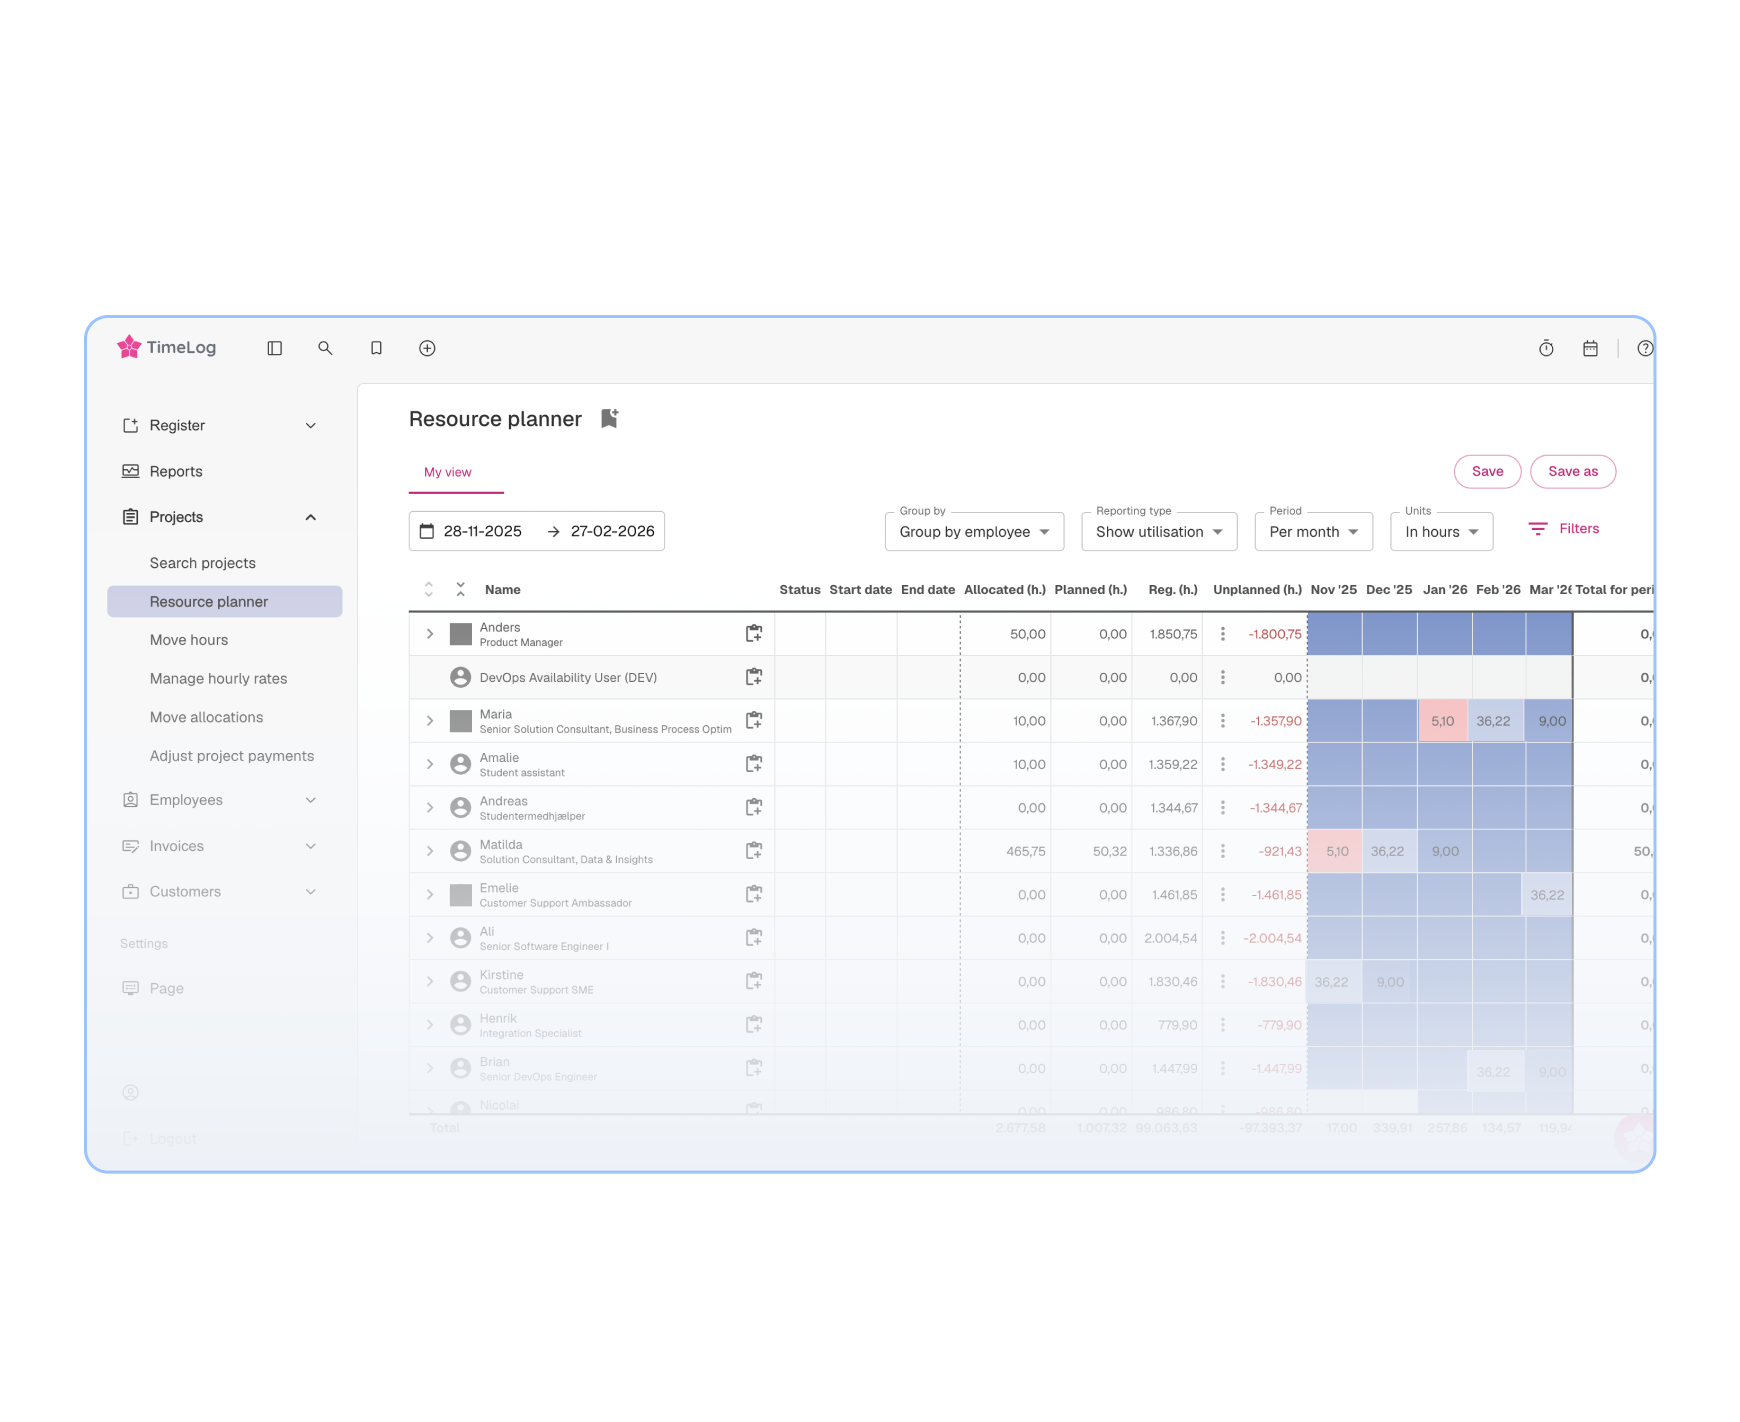Pin Resource planner using the bookmark flag icon
Image resolution: width=1740 pixels, height=1422 pixels.
click(x=609, y=418)
